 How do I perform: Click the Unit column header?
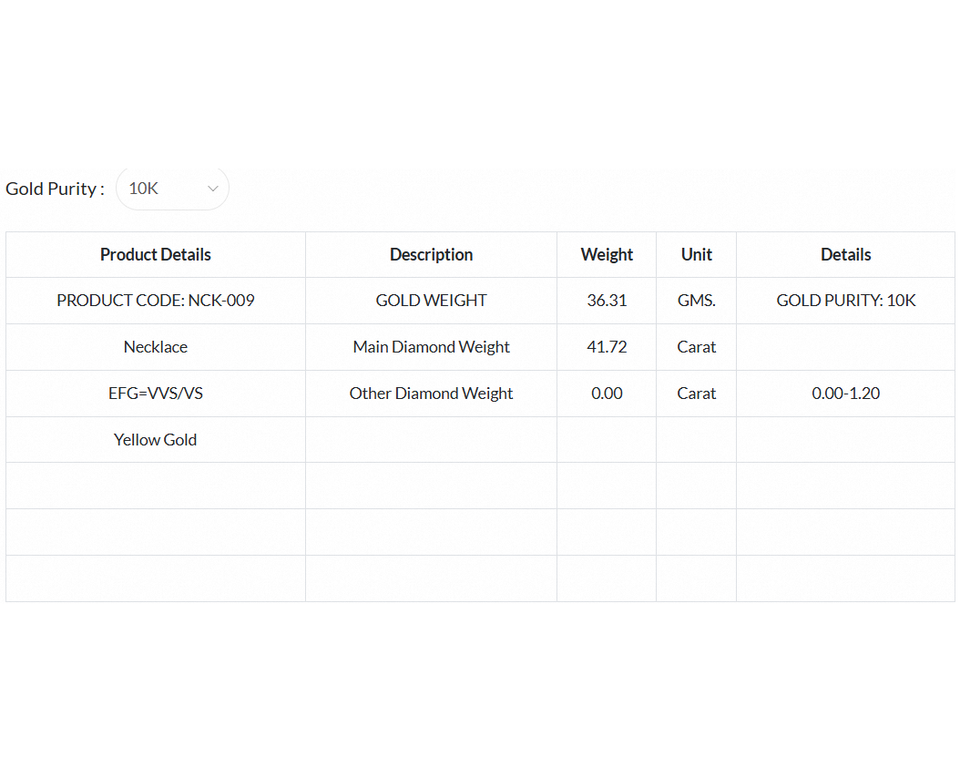[696, 255]
